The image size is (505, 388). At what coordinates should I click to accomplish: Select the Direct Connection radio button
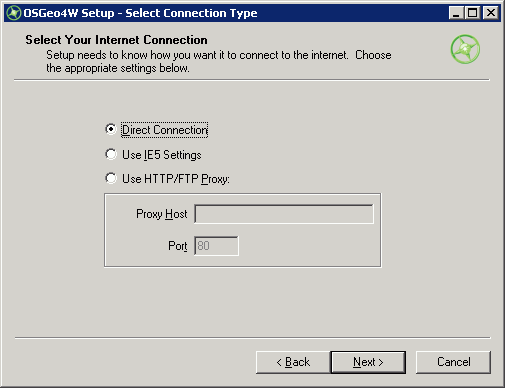(x=111, y=129)
